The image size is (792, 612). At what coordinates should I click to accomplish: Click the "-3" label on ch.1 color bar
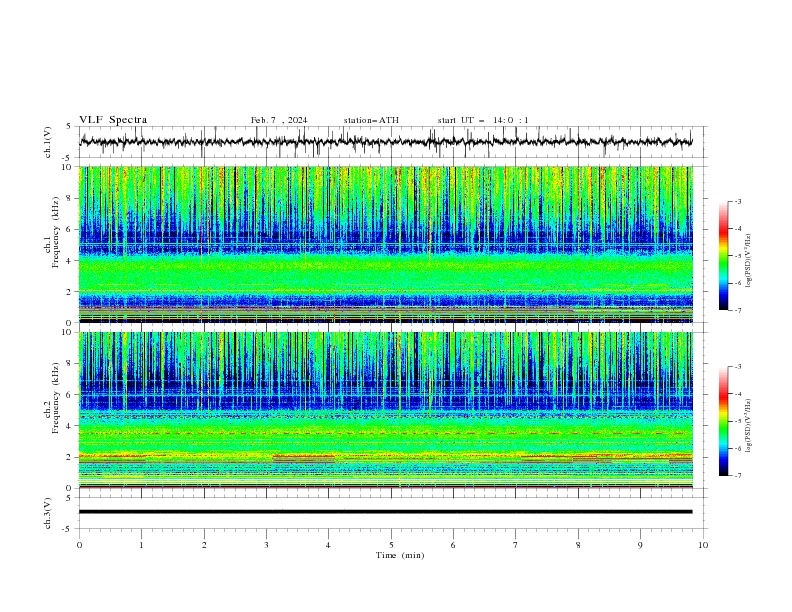(737, 201)
